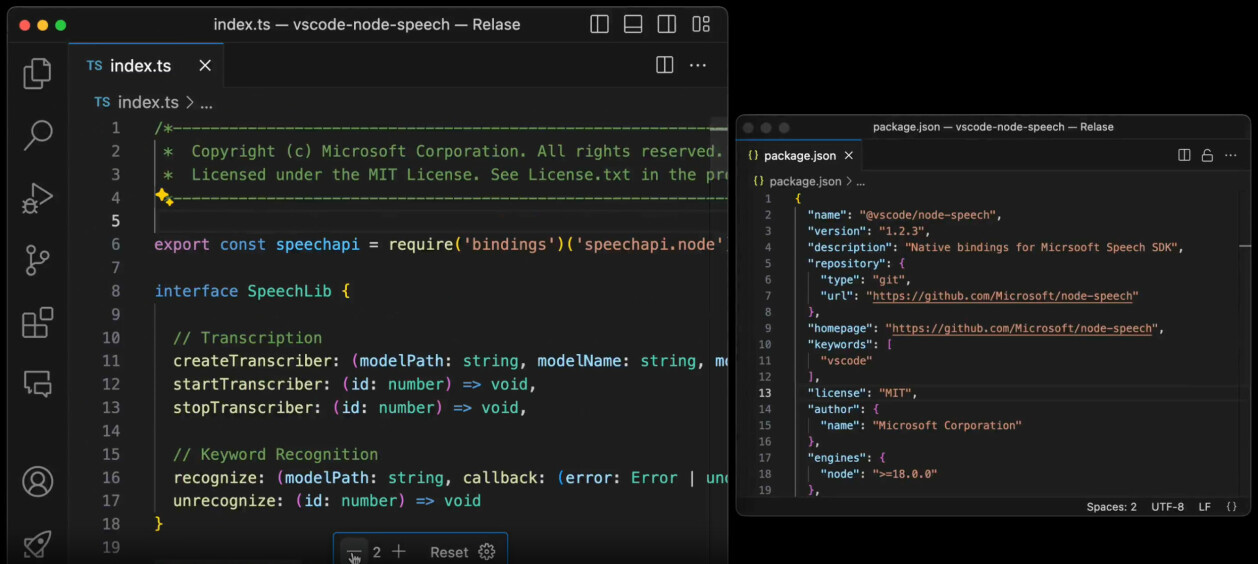Click LF end-of-line in status bar
The image size is (1258, 564).
pos(1205,507)
